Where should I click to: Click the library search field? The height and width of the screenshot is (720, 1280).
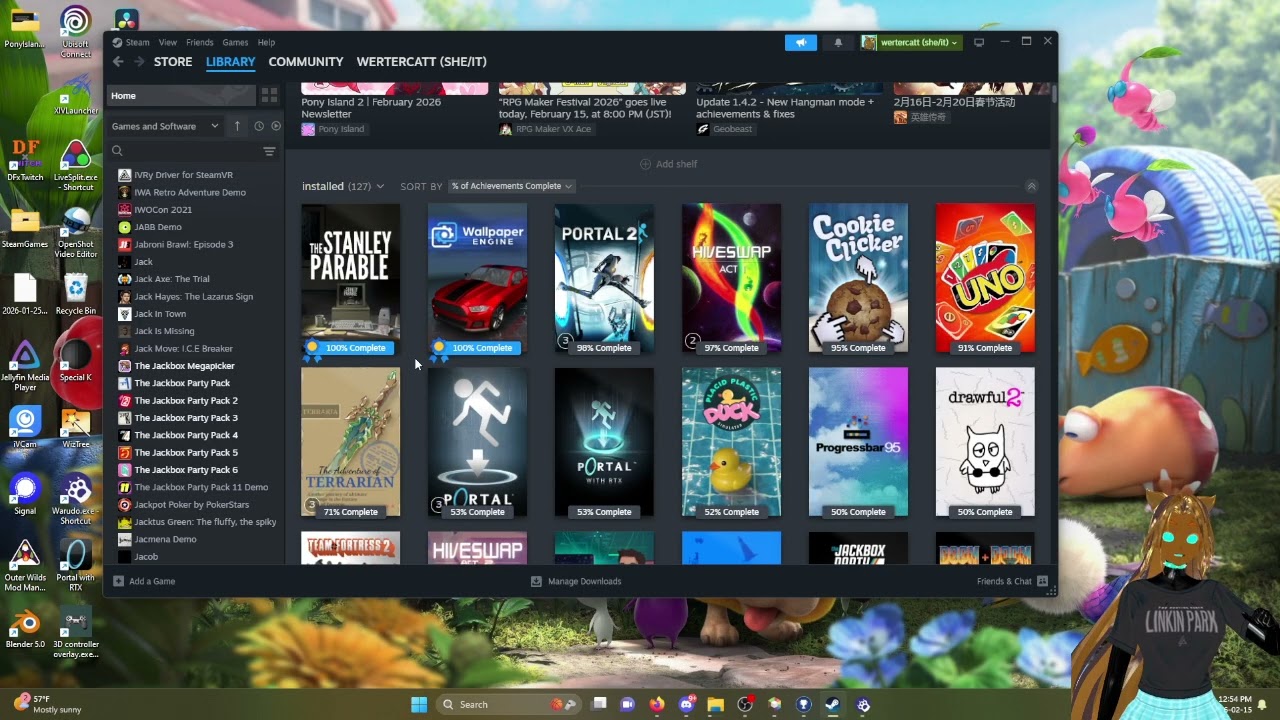(183, 151)
